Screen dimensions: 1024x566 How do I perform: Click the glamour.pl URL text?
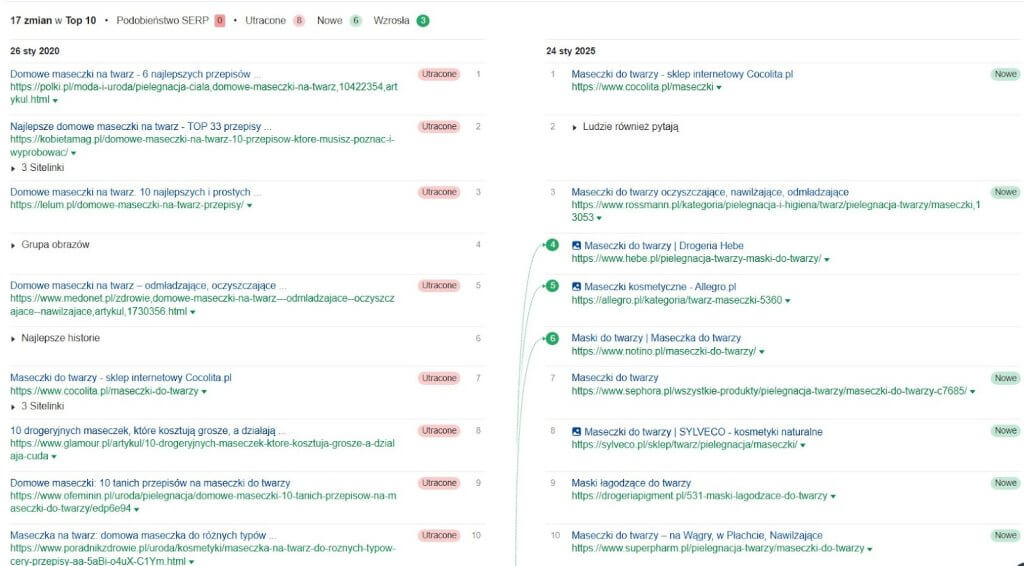pyautogui.click(x=202, y=450)
